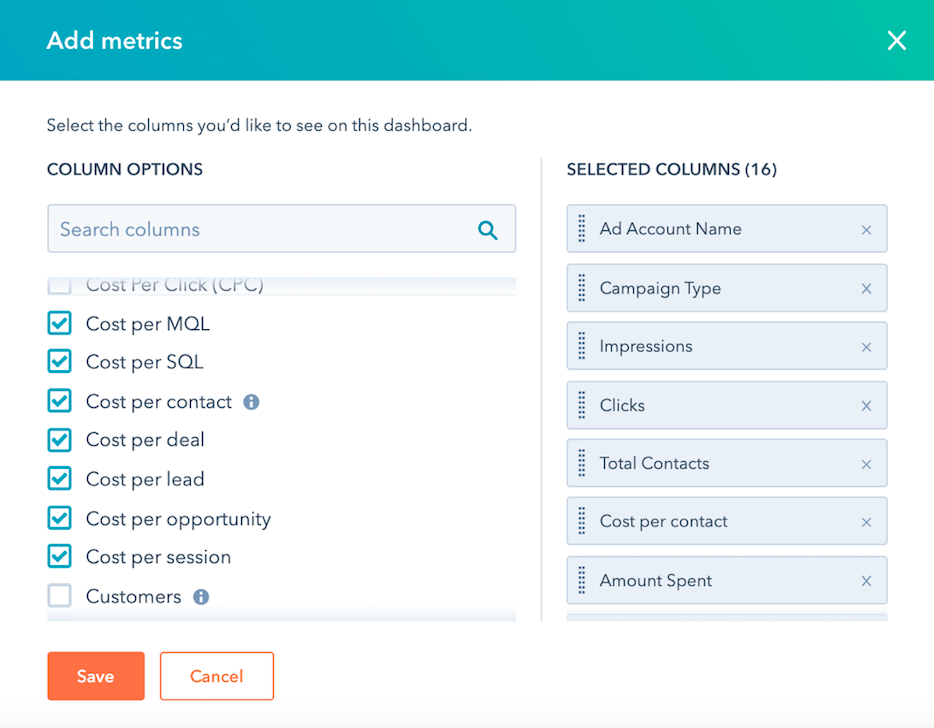Remove Total Contacts from selected columns
The height and width of the screenshot is (728, 934).
click(866, 464)
